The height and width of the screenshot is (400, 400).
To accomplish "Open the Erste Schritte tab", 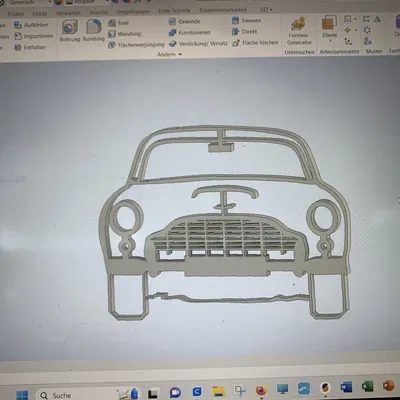I will [174, 11].
